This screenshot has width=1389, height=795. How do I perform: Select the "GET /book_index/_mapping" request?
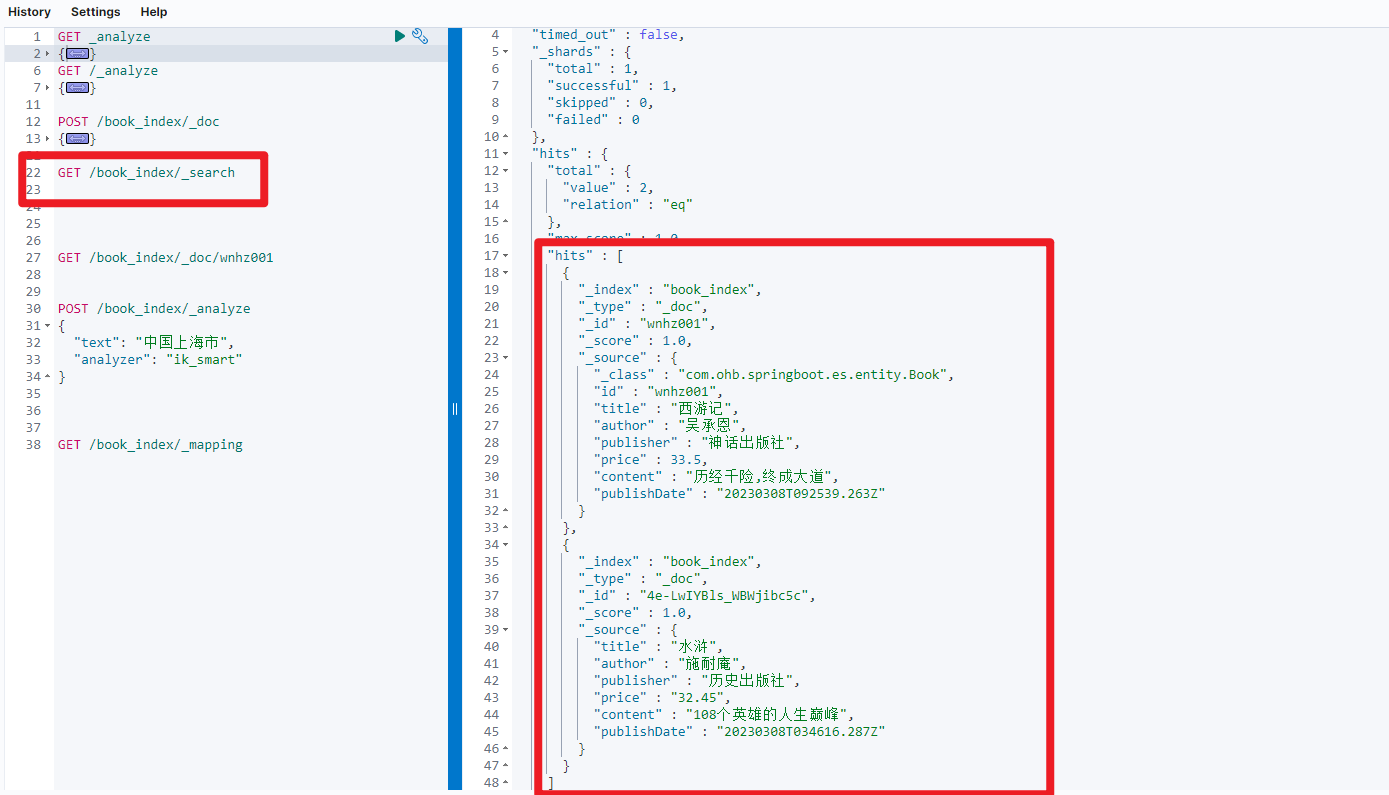[x=150, y=444]
